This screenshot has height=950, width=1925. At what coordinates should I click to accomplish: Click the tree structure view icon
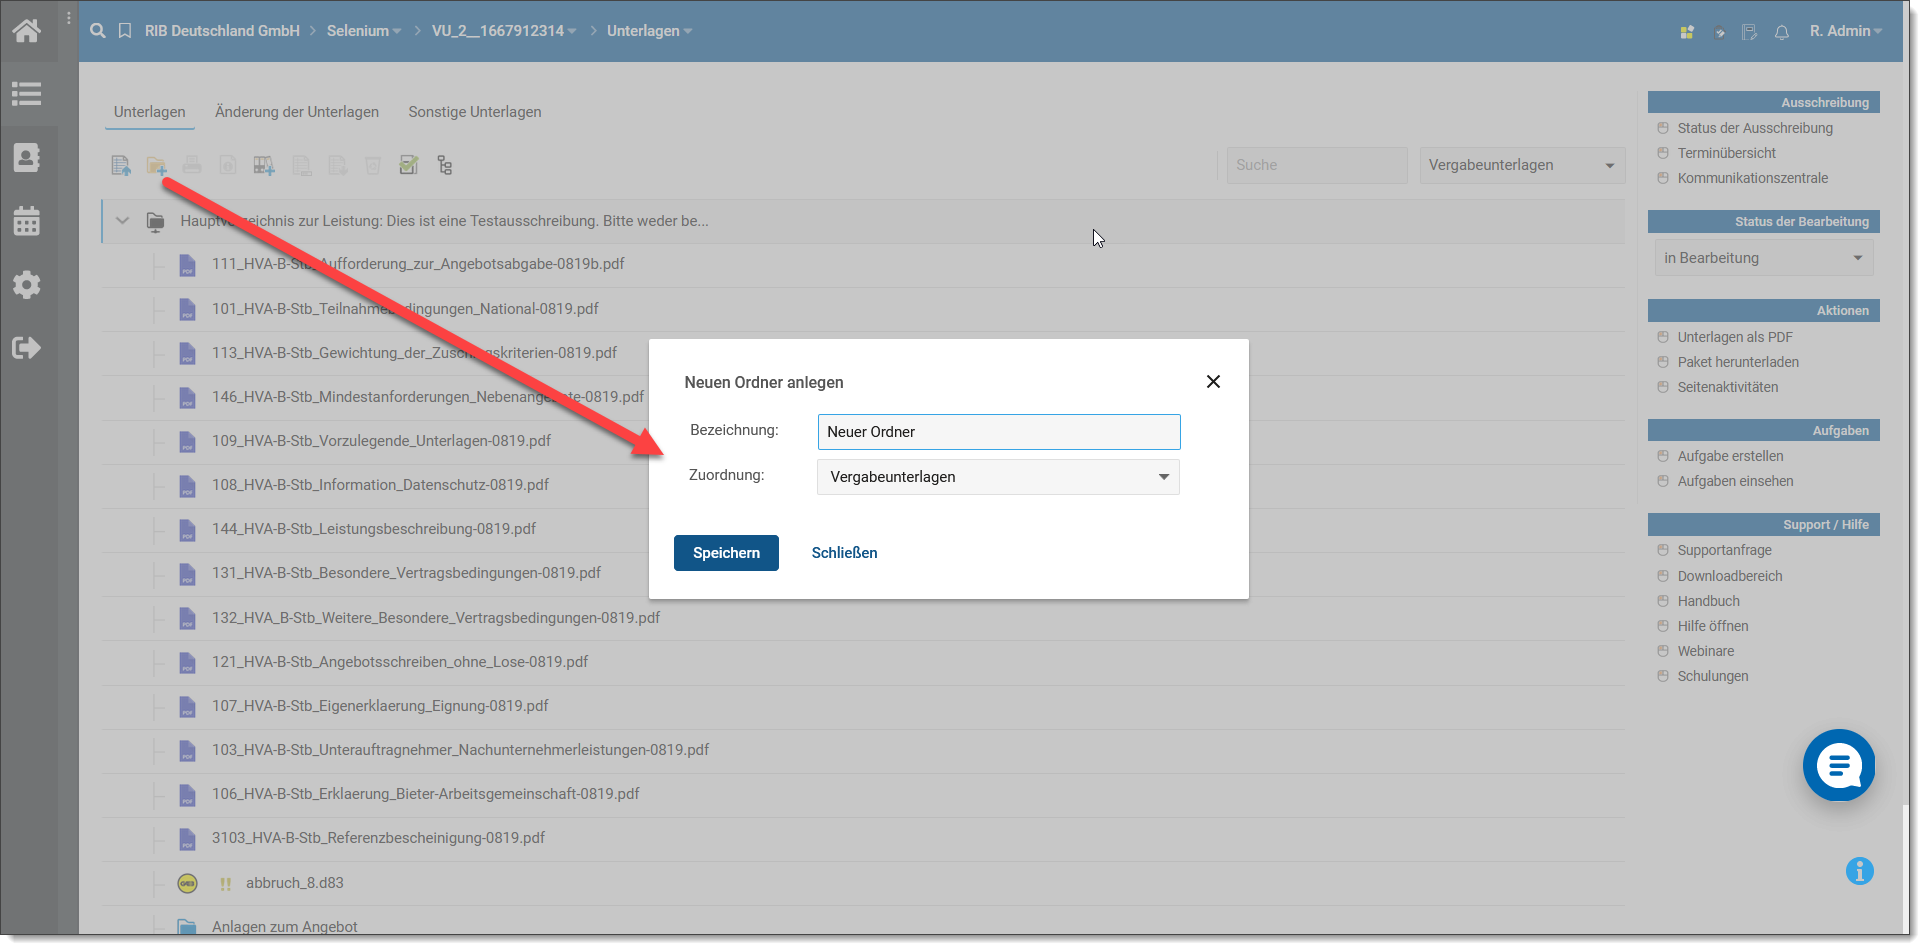click(445, 166)
